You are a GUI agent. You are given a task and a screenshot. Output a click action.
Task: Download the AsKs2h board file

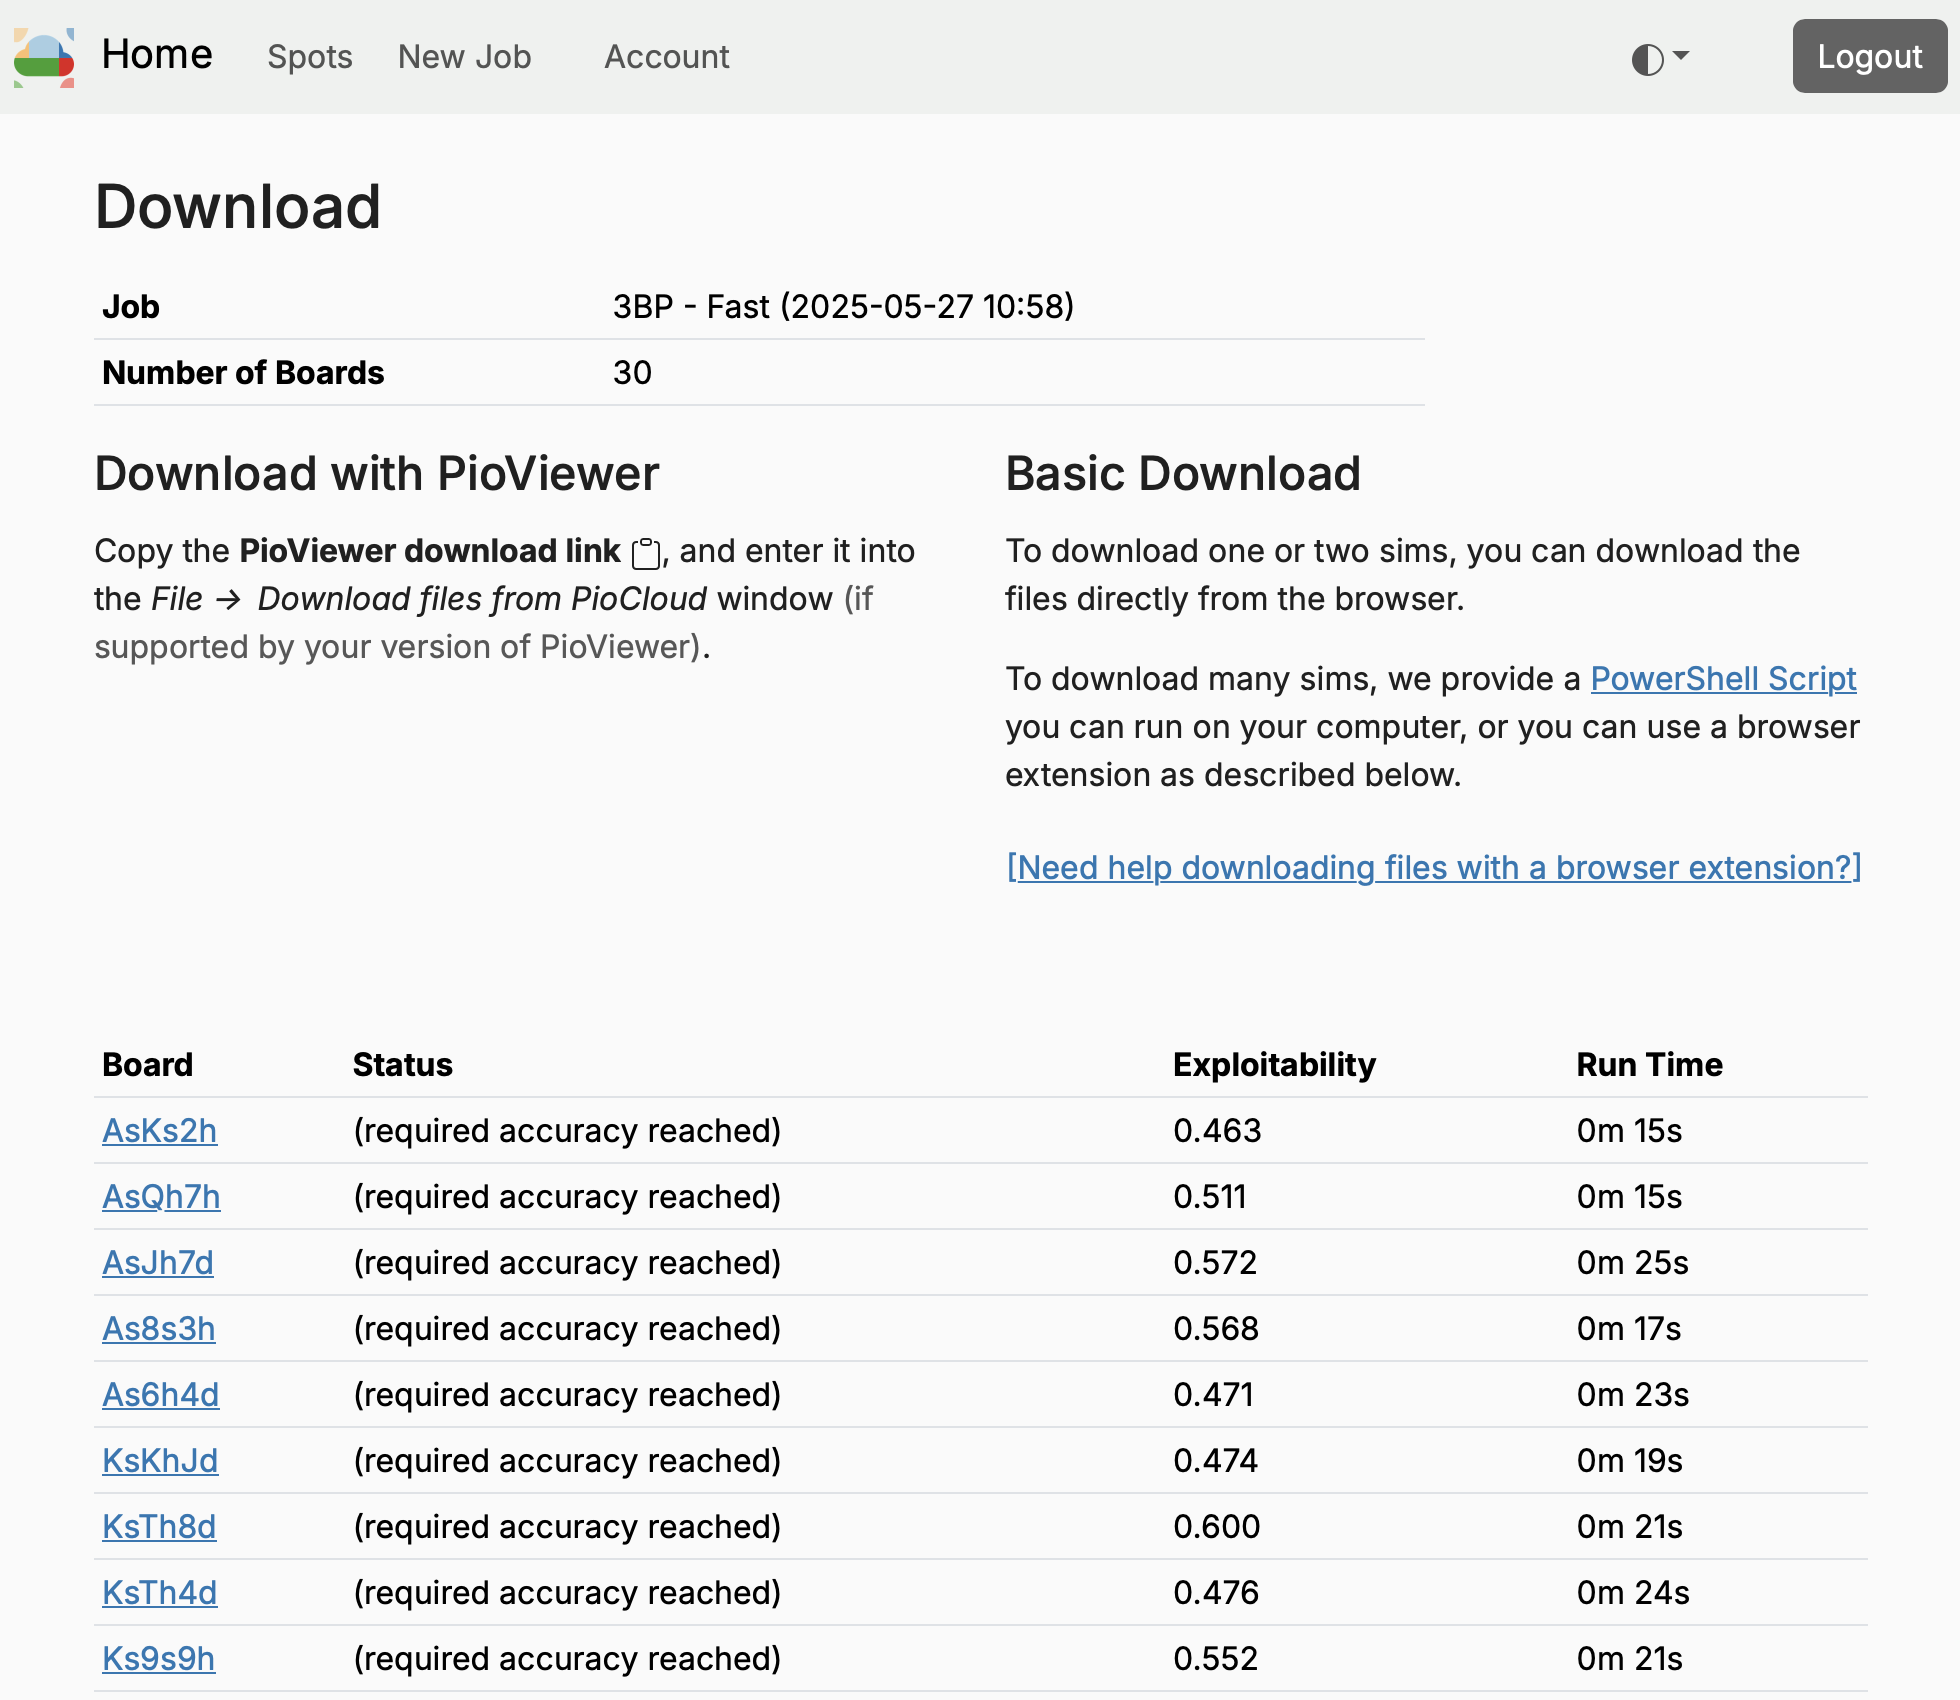[159, 1131]
